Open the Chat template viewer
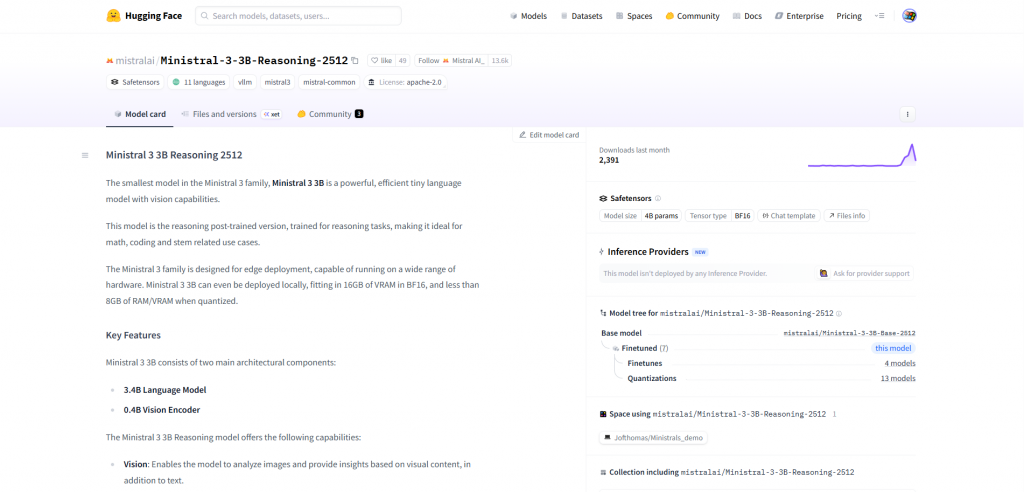The width and height of the screenshot is (1024, 492). click(x=788, y=215)
